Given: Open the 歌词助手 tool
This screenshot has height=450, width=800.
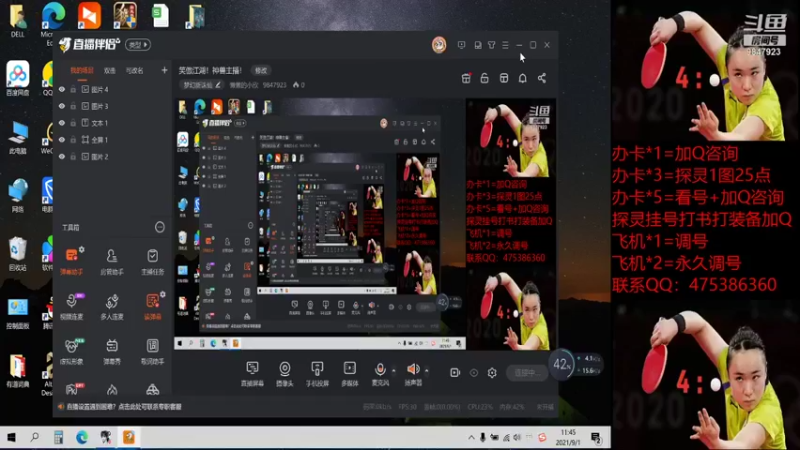Looking at the screenshot, I should click(153, 351).
